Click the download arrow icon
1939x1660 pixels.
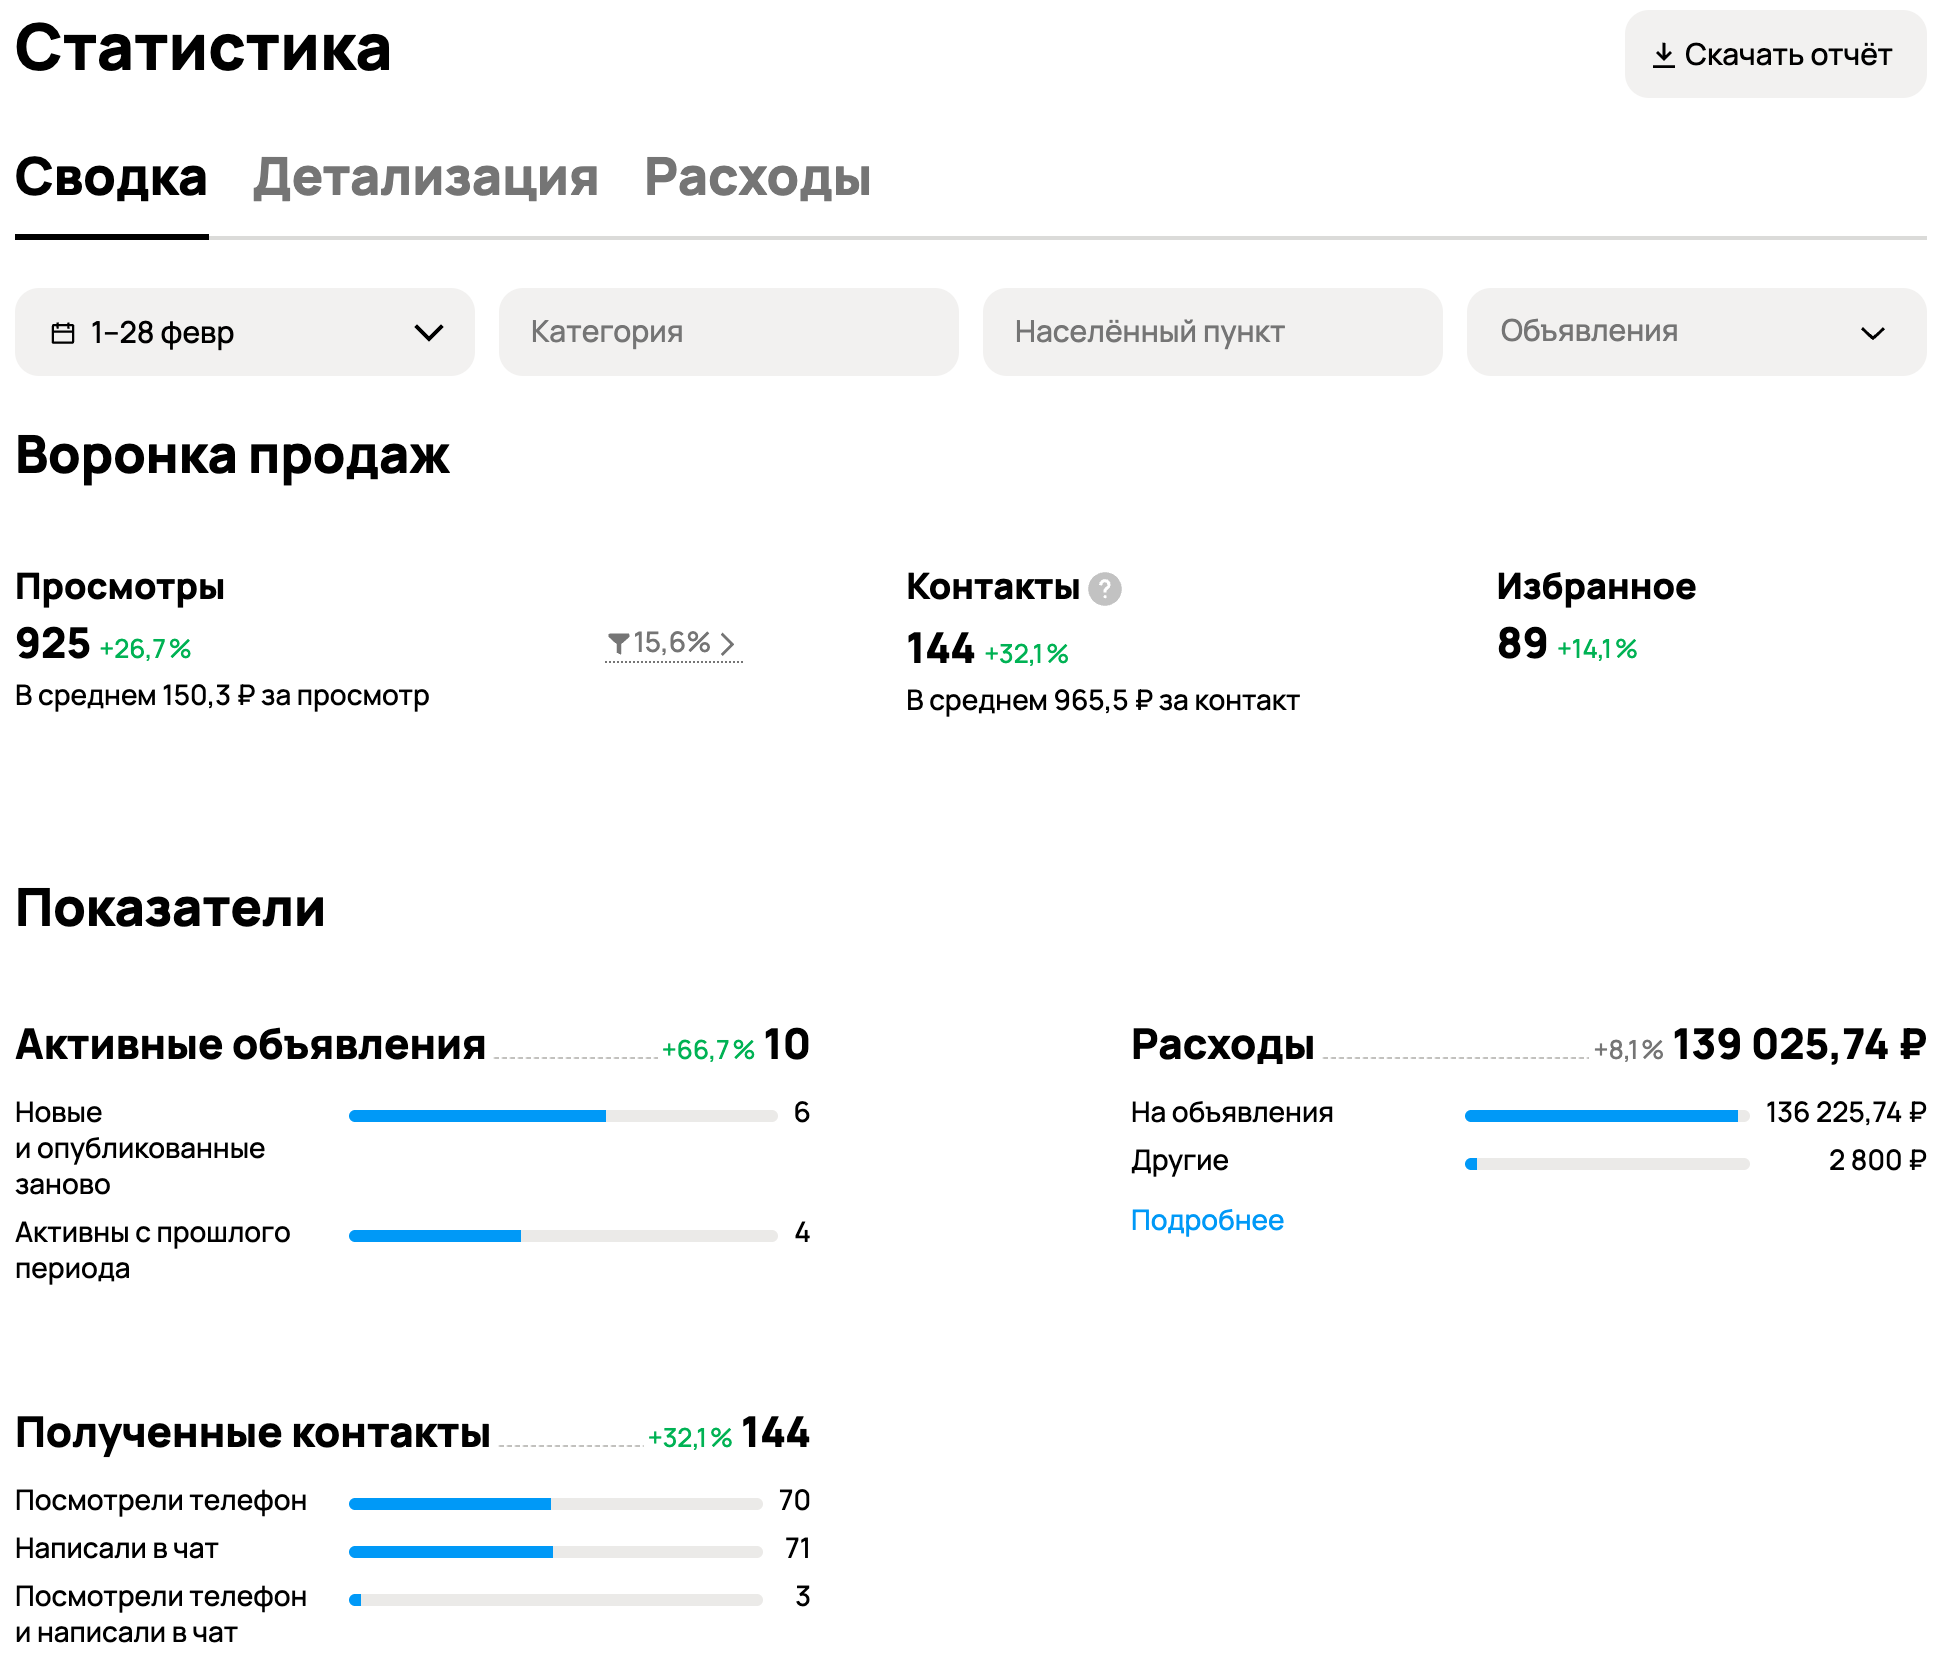coord(1663,55)
